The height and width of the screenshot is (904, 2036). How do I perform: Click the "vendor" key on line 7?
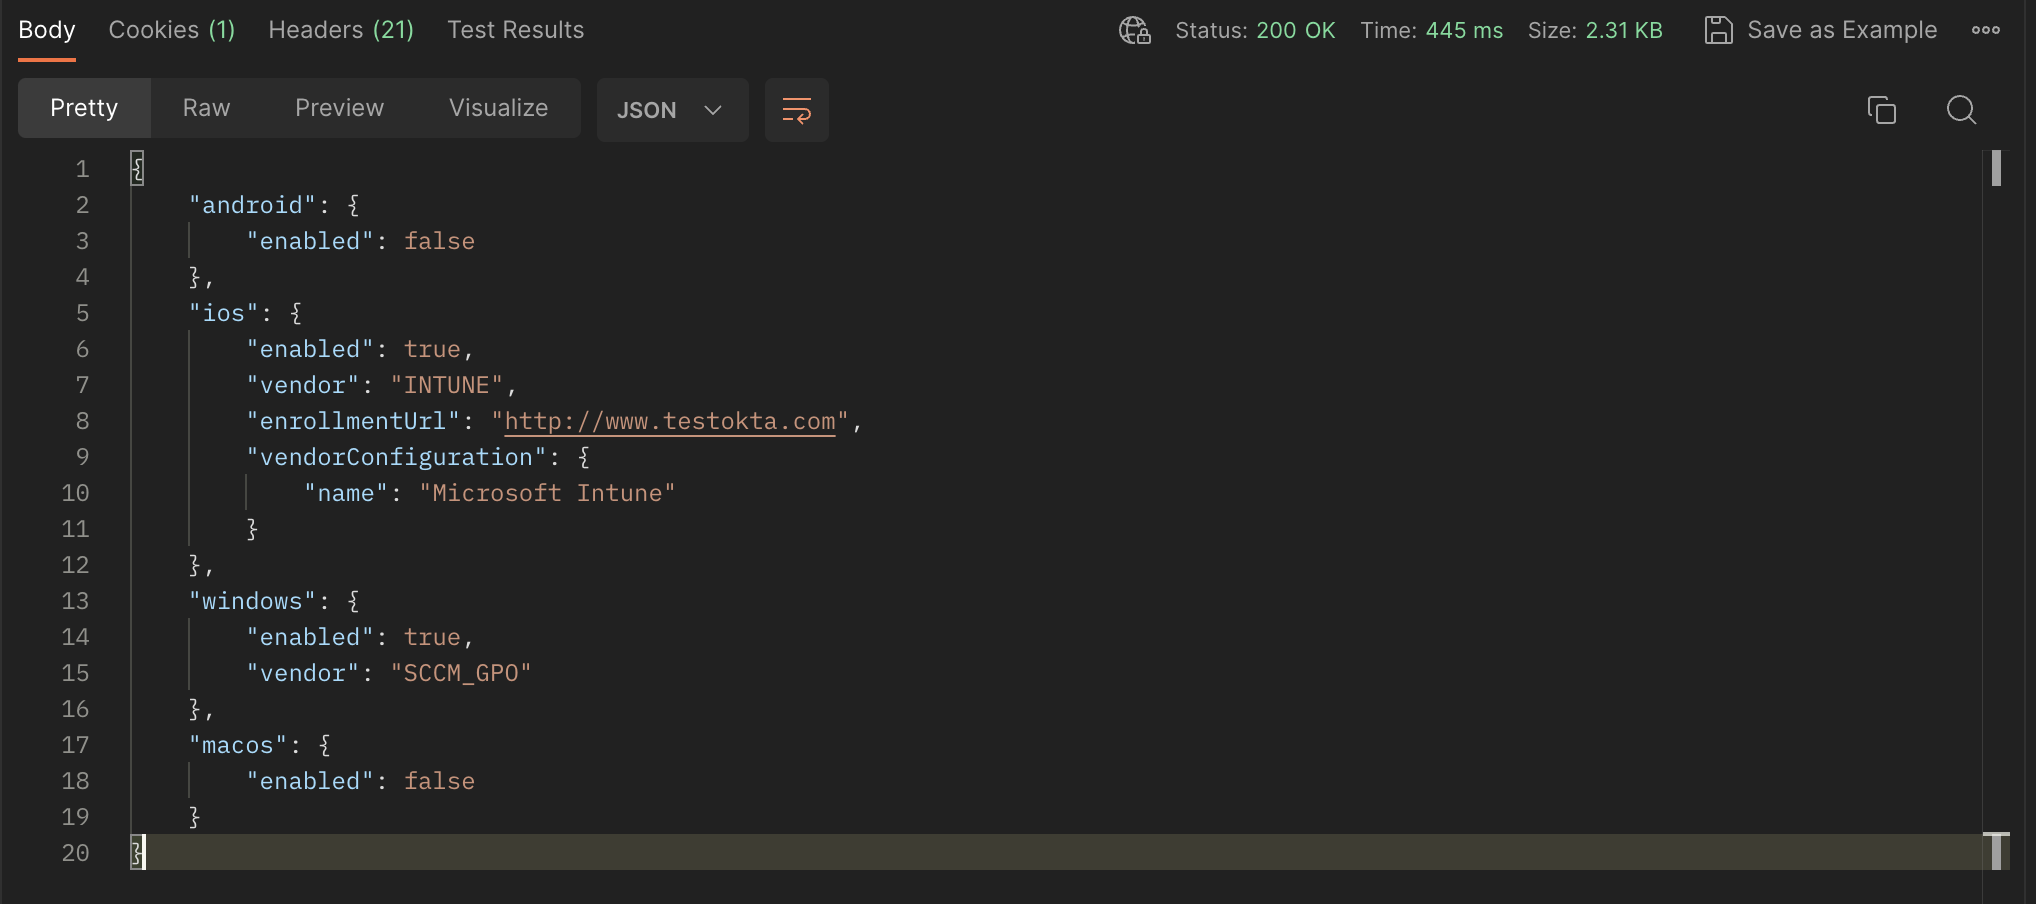(x=303, y=385)
